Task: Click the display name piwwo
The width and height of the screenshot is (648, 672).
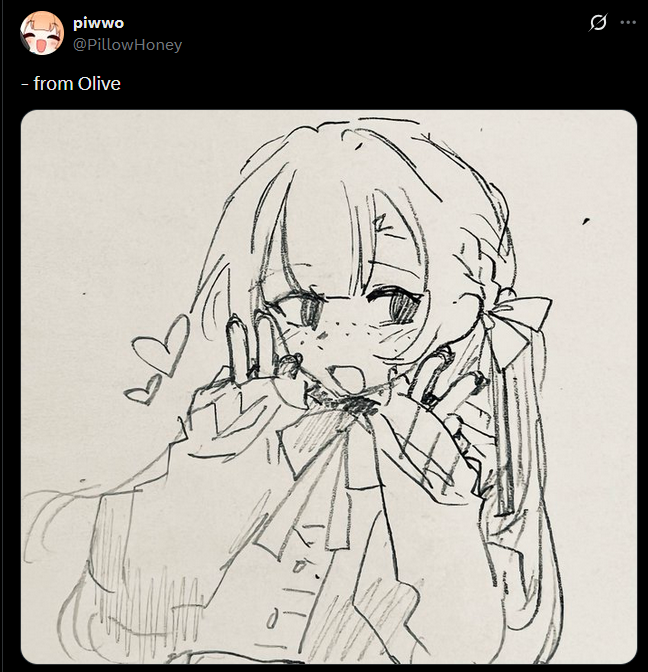Action: pyautogui.click(x=99, y=23)
